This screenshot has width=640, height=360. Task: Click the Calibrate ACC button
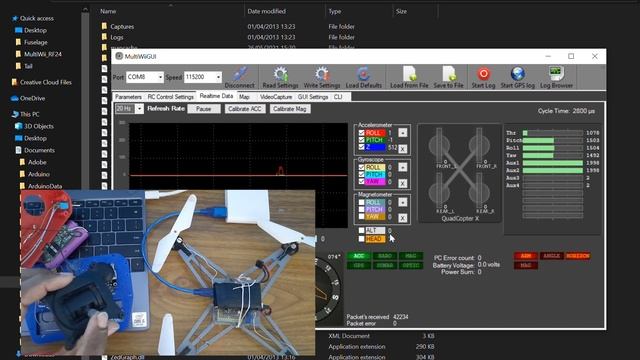244,109
